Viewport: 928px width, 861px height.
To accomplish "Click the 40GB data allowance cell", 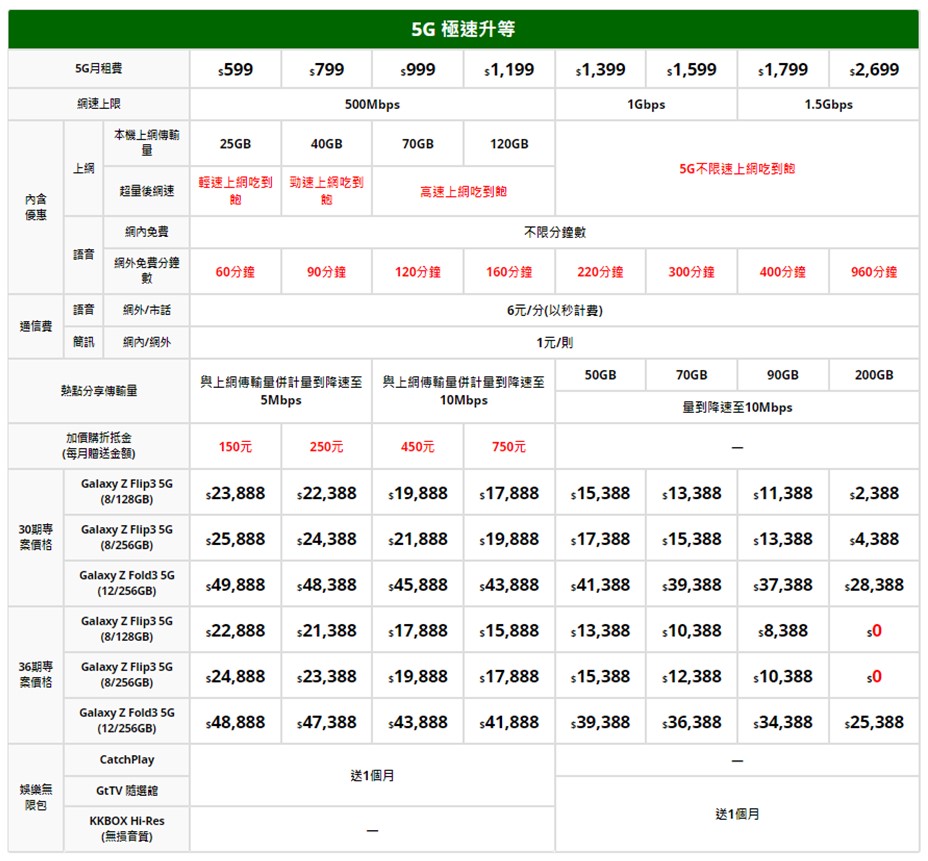I will pos(327,144).
